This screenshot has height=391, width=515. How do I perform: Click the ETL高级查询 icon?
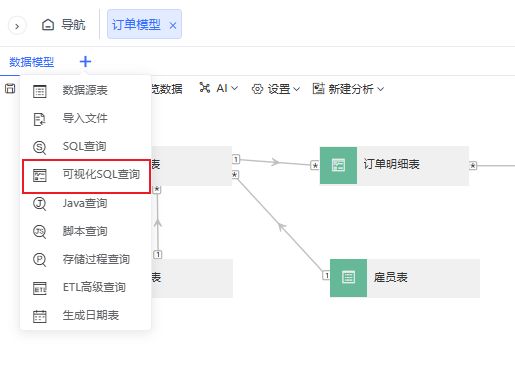40,288
